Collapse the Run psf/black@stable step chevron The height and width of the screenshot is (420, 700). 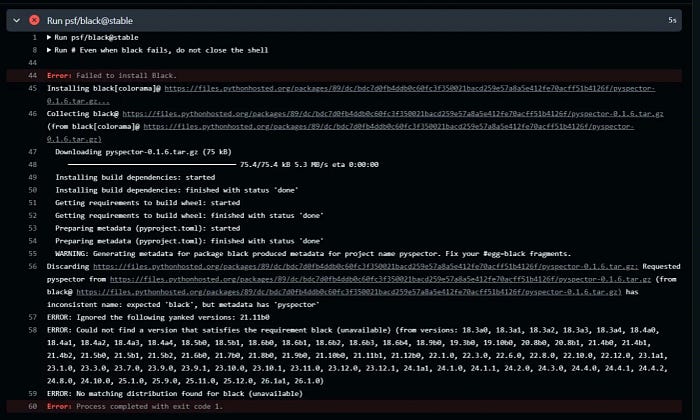17,21
